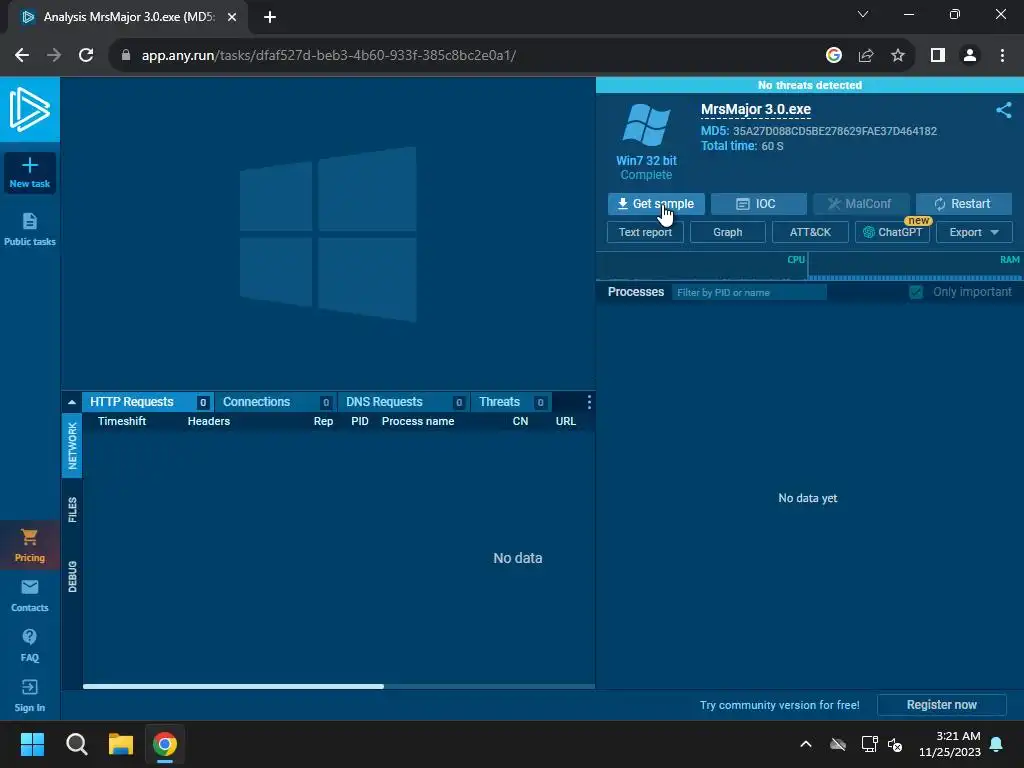Start a New task

(29, 173)
